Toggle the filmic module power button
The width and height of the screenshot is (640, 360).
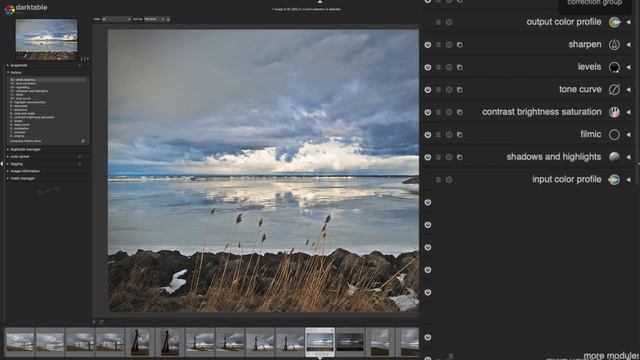click(427, 134)
